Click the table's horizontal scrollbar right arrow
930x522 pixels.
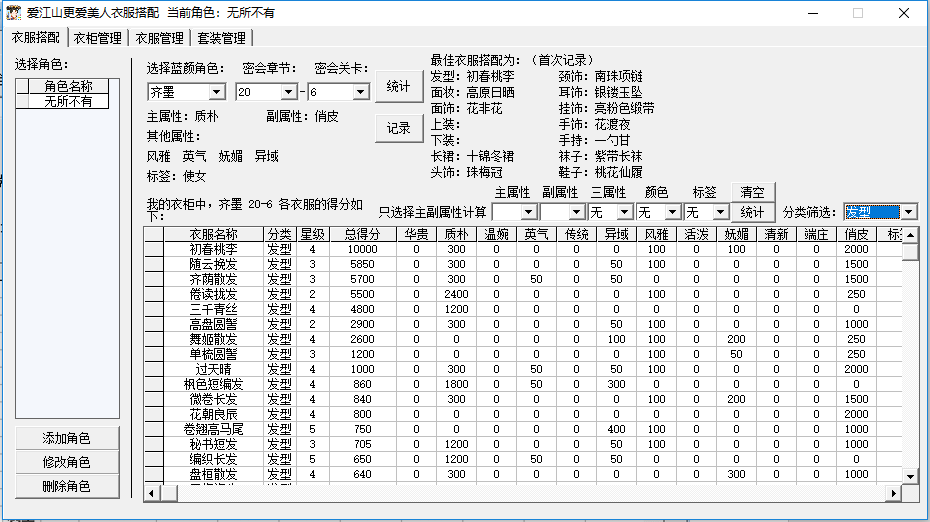tap(893, 493)
